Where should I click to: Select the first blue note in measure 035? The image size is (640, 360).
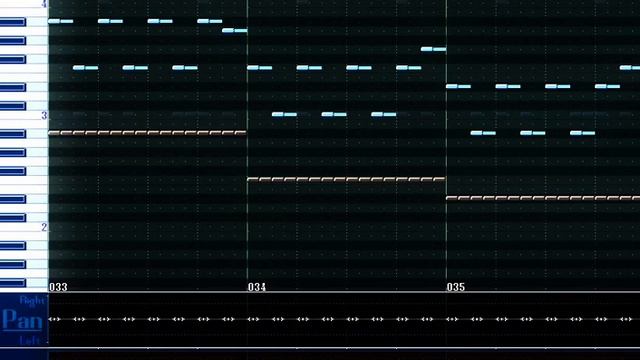(x=458, y=86)
